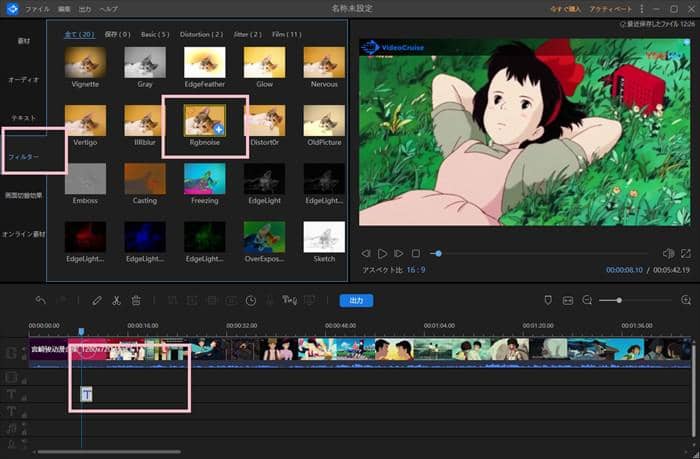Click the main video track icon
700x459 pixels.
11,353
